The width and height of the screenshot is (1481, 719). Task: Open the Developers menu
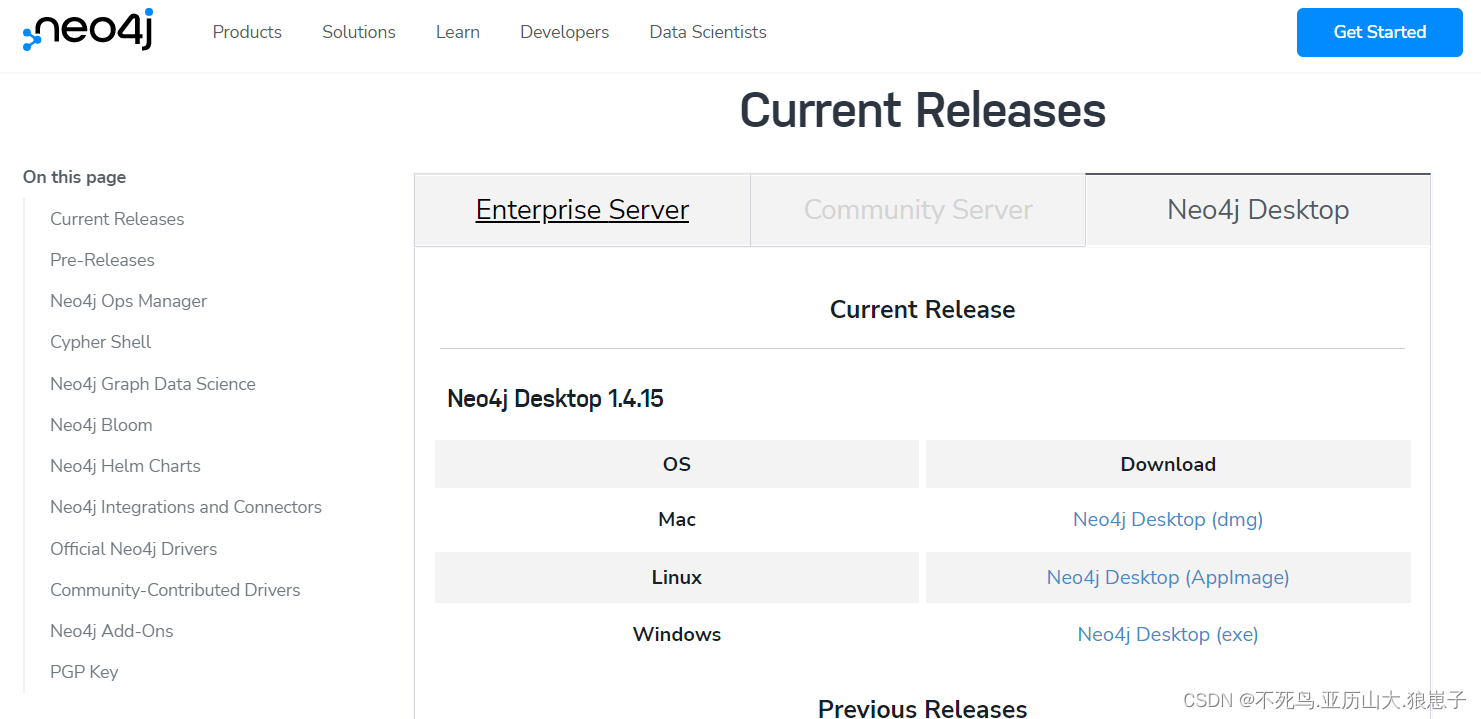(564, 32)
